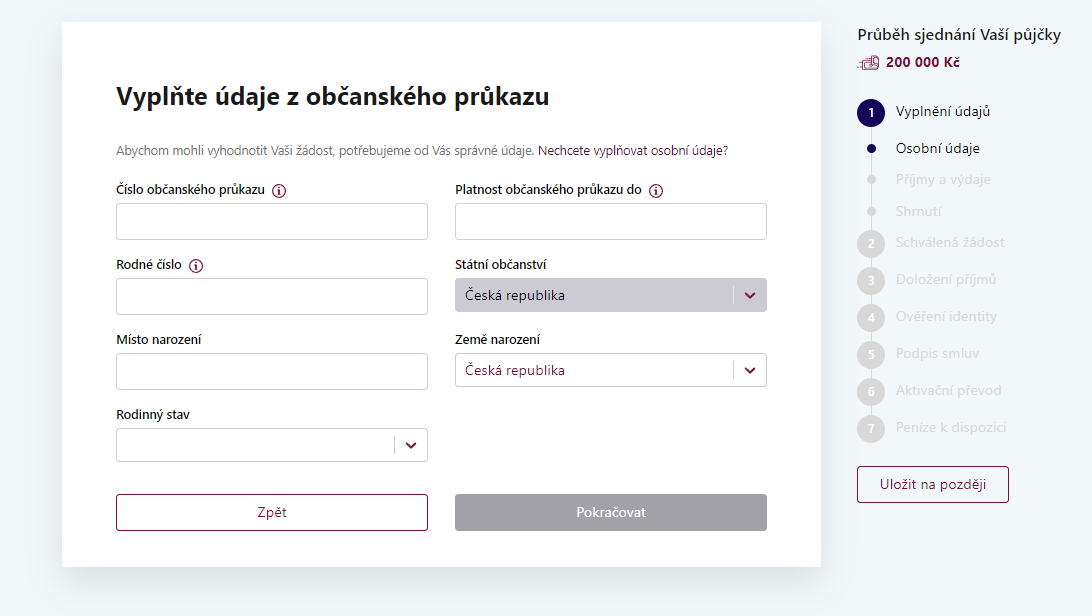Click step circle 3 Doložení příjmů
Screen dimensions: 1092x616
pos(870,280)
